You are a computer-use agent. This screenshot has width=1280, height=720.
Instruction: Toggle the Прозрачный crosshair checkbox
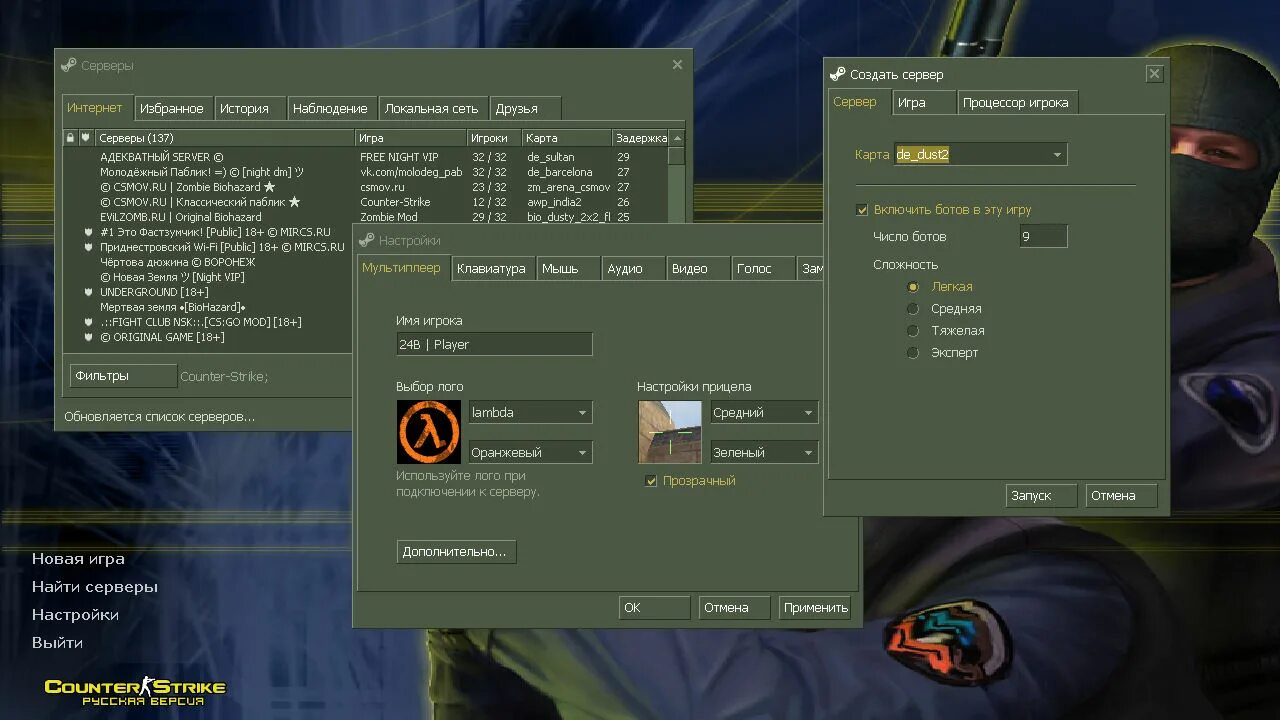tap(651, 481)
